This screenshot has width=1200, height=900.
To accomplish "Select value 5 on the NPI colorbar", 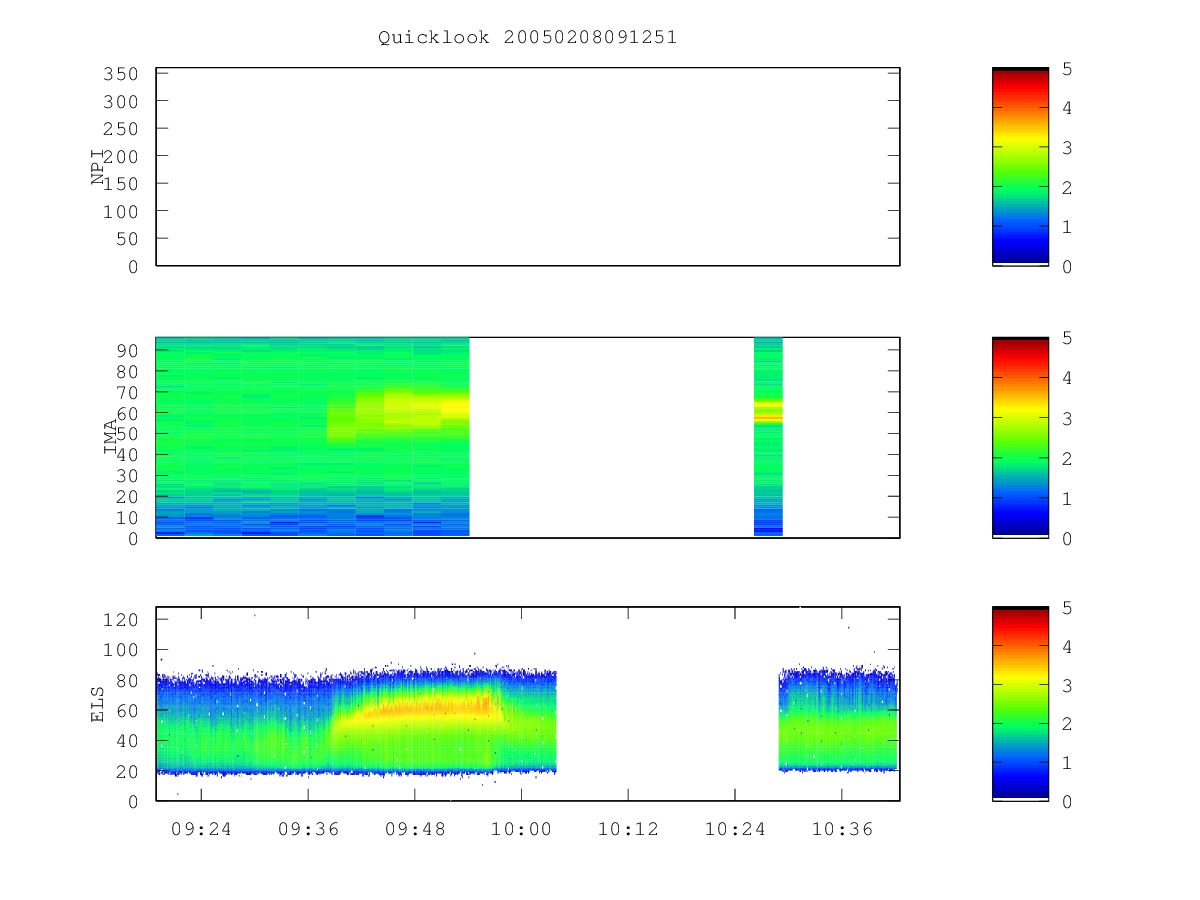I will 1067,69.
